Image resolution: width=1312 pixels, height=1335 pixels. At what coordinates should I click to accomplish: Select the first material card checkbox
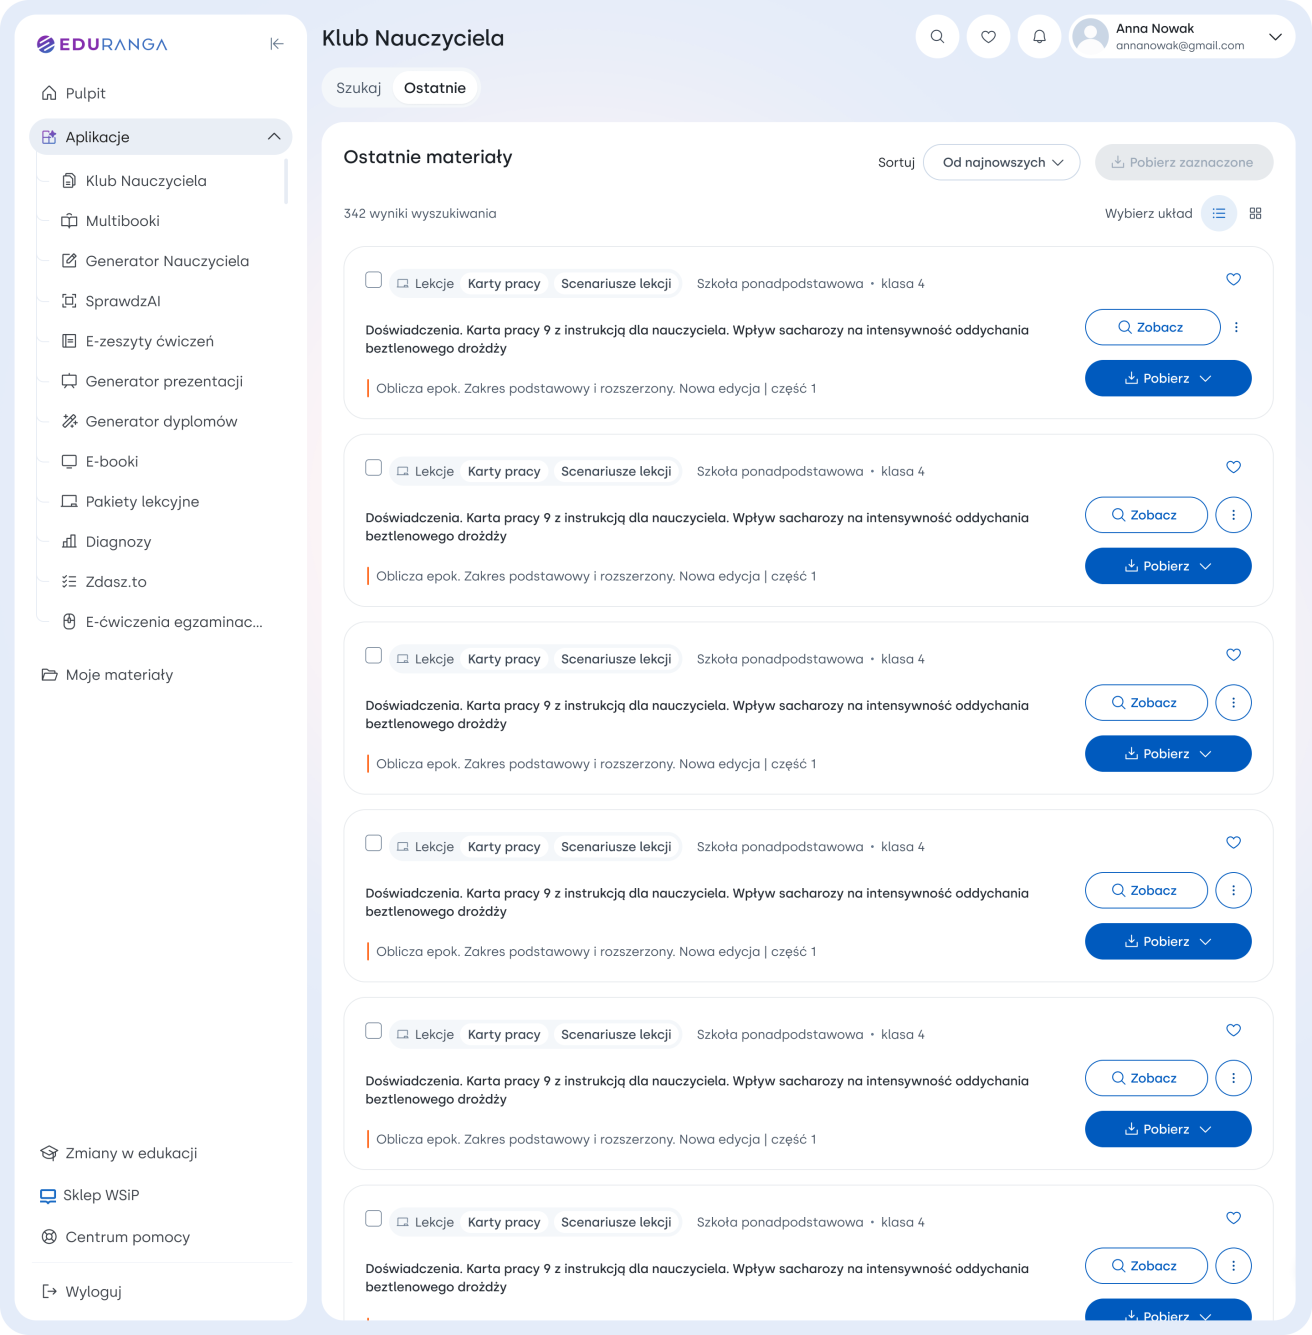pos(374,280)
